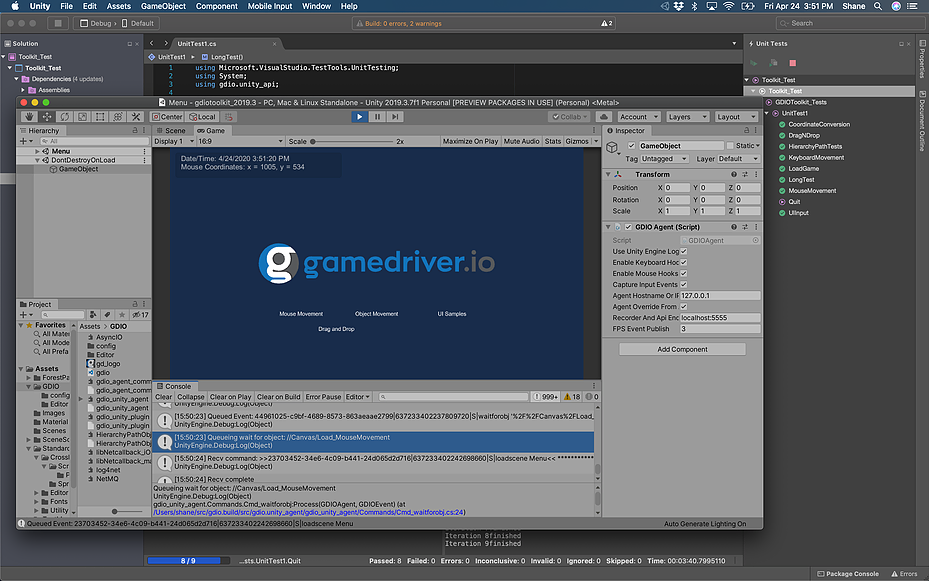This screenshot has width=929, height=581.
Task: Click the Pause button in Unity
Action: 377,117
